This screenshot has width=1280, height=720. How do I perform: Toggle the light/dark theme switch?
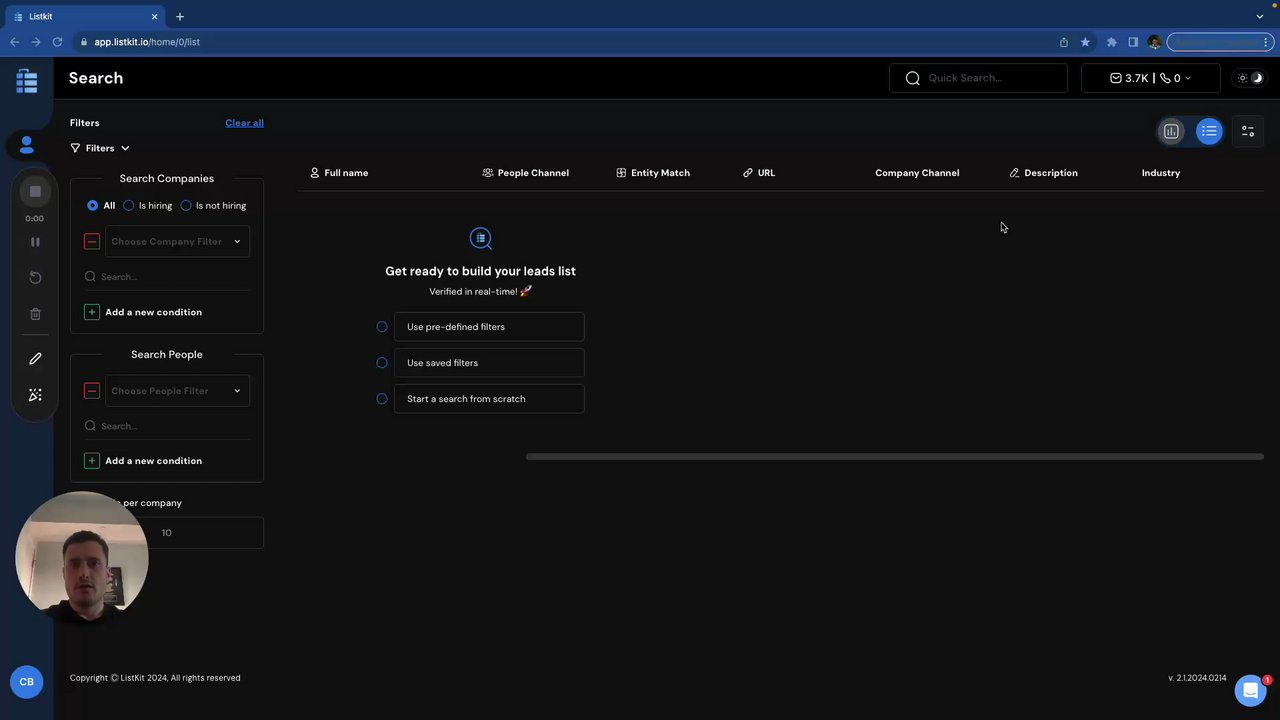tap(1250, 78)
